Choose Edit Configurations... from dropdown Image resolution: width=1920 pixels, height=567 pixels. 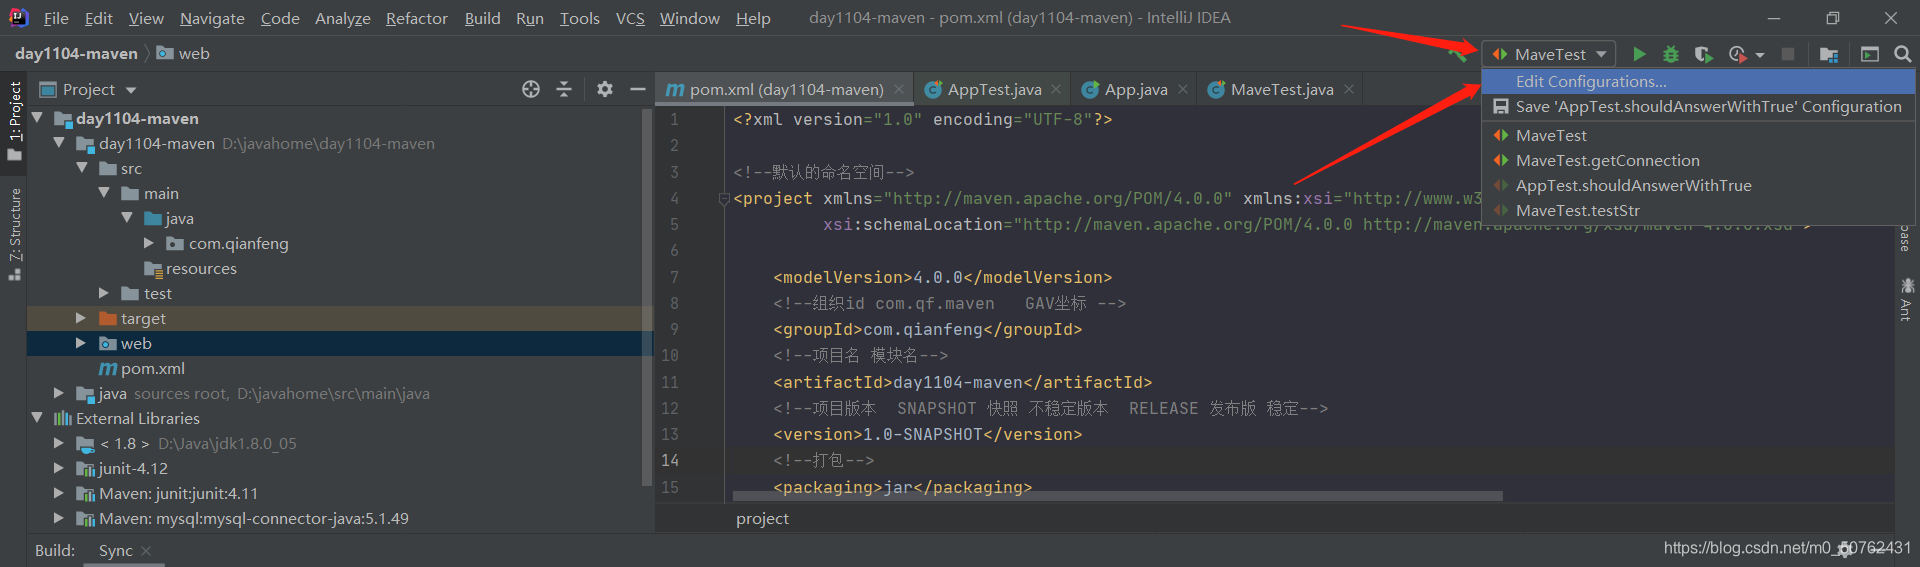point(1698,82)
